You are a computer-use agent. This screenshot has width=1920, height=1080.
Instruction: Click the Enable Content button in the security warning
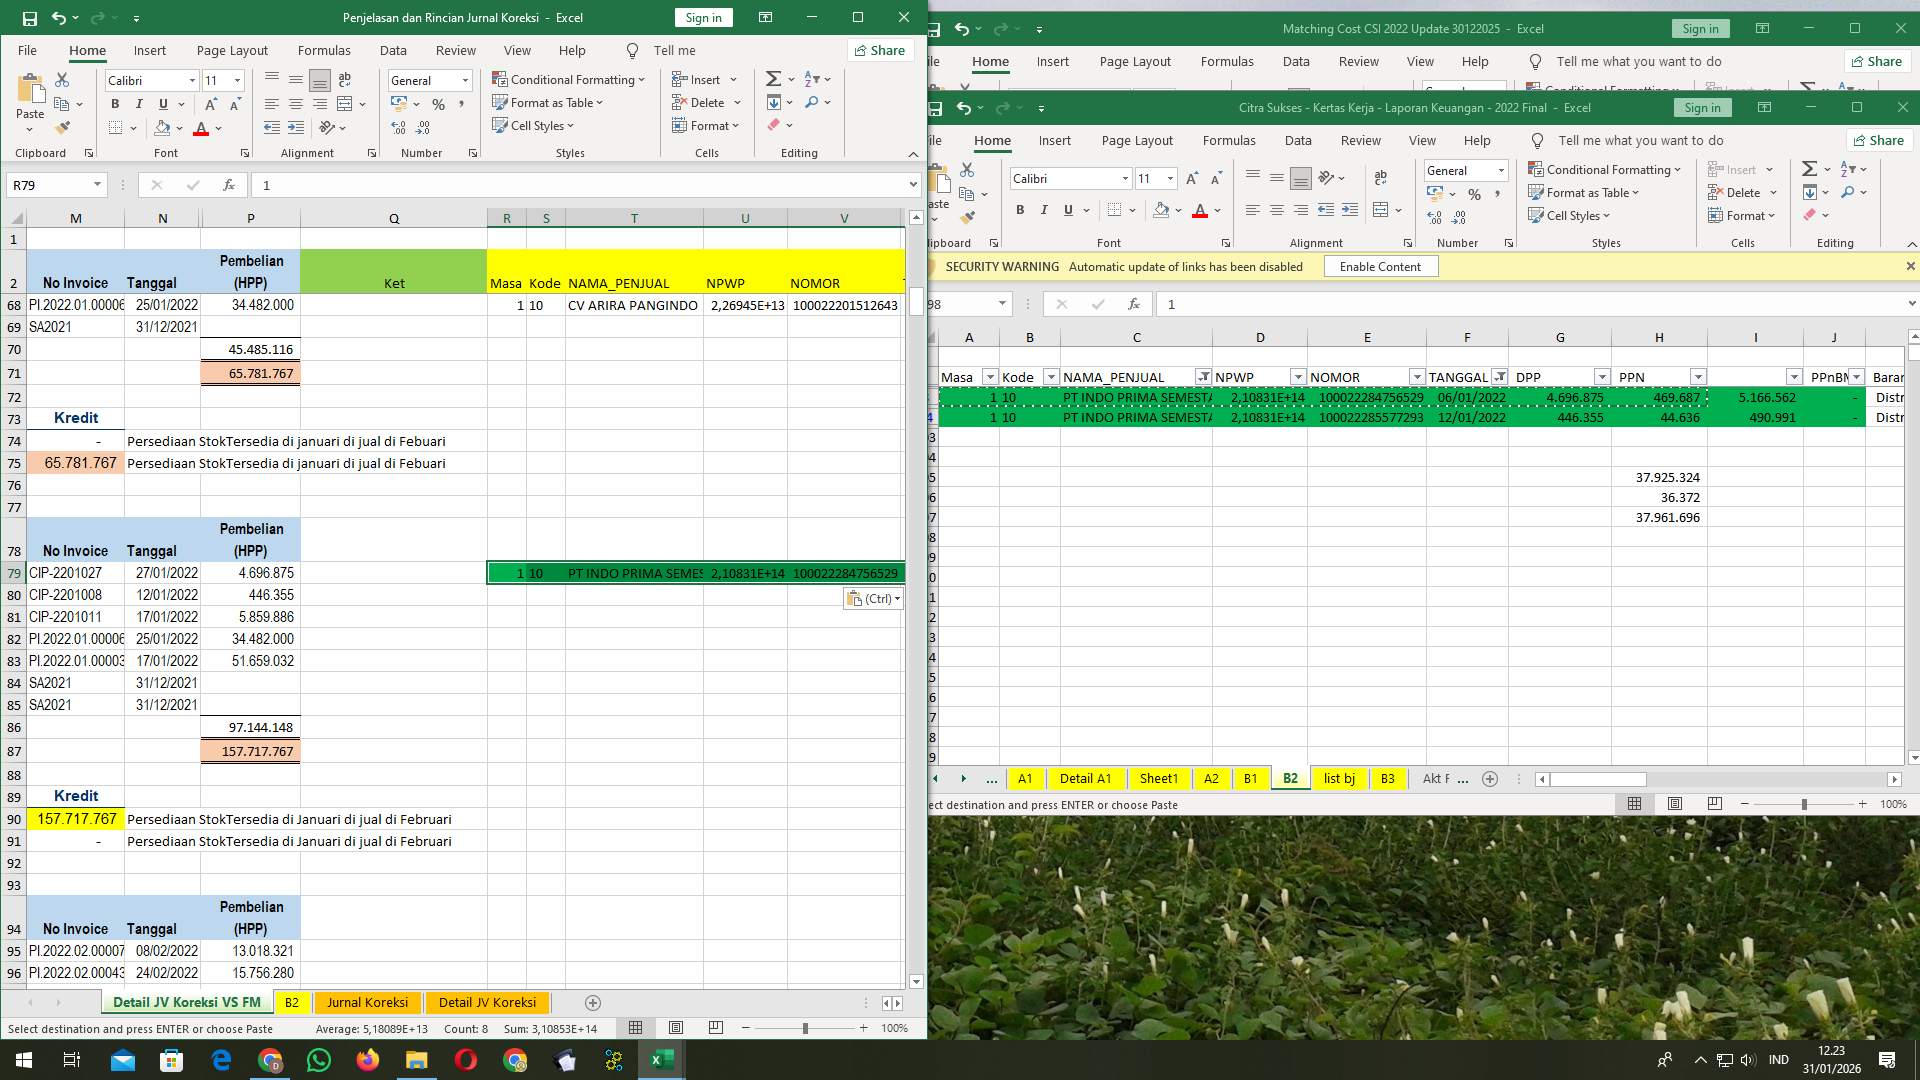coord(1380,266)
